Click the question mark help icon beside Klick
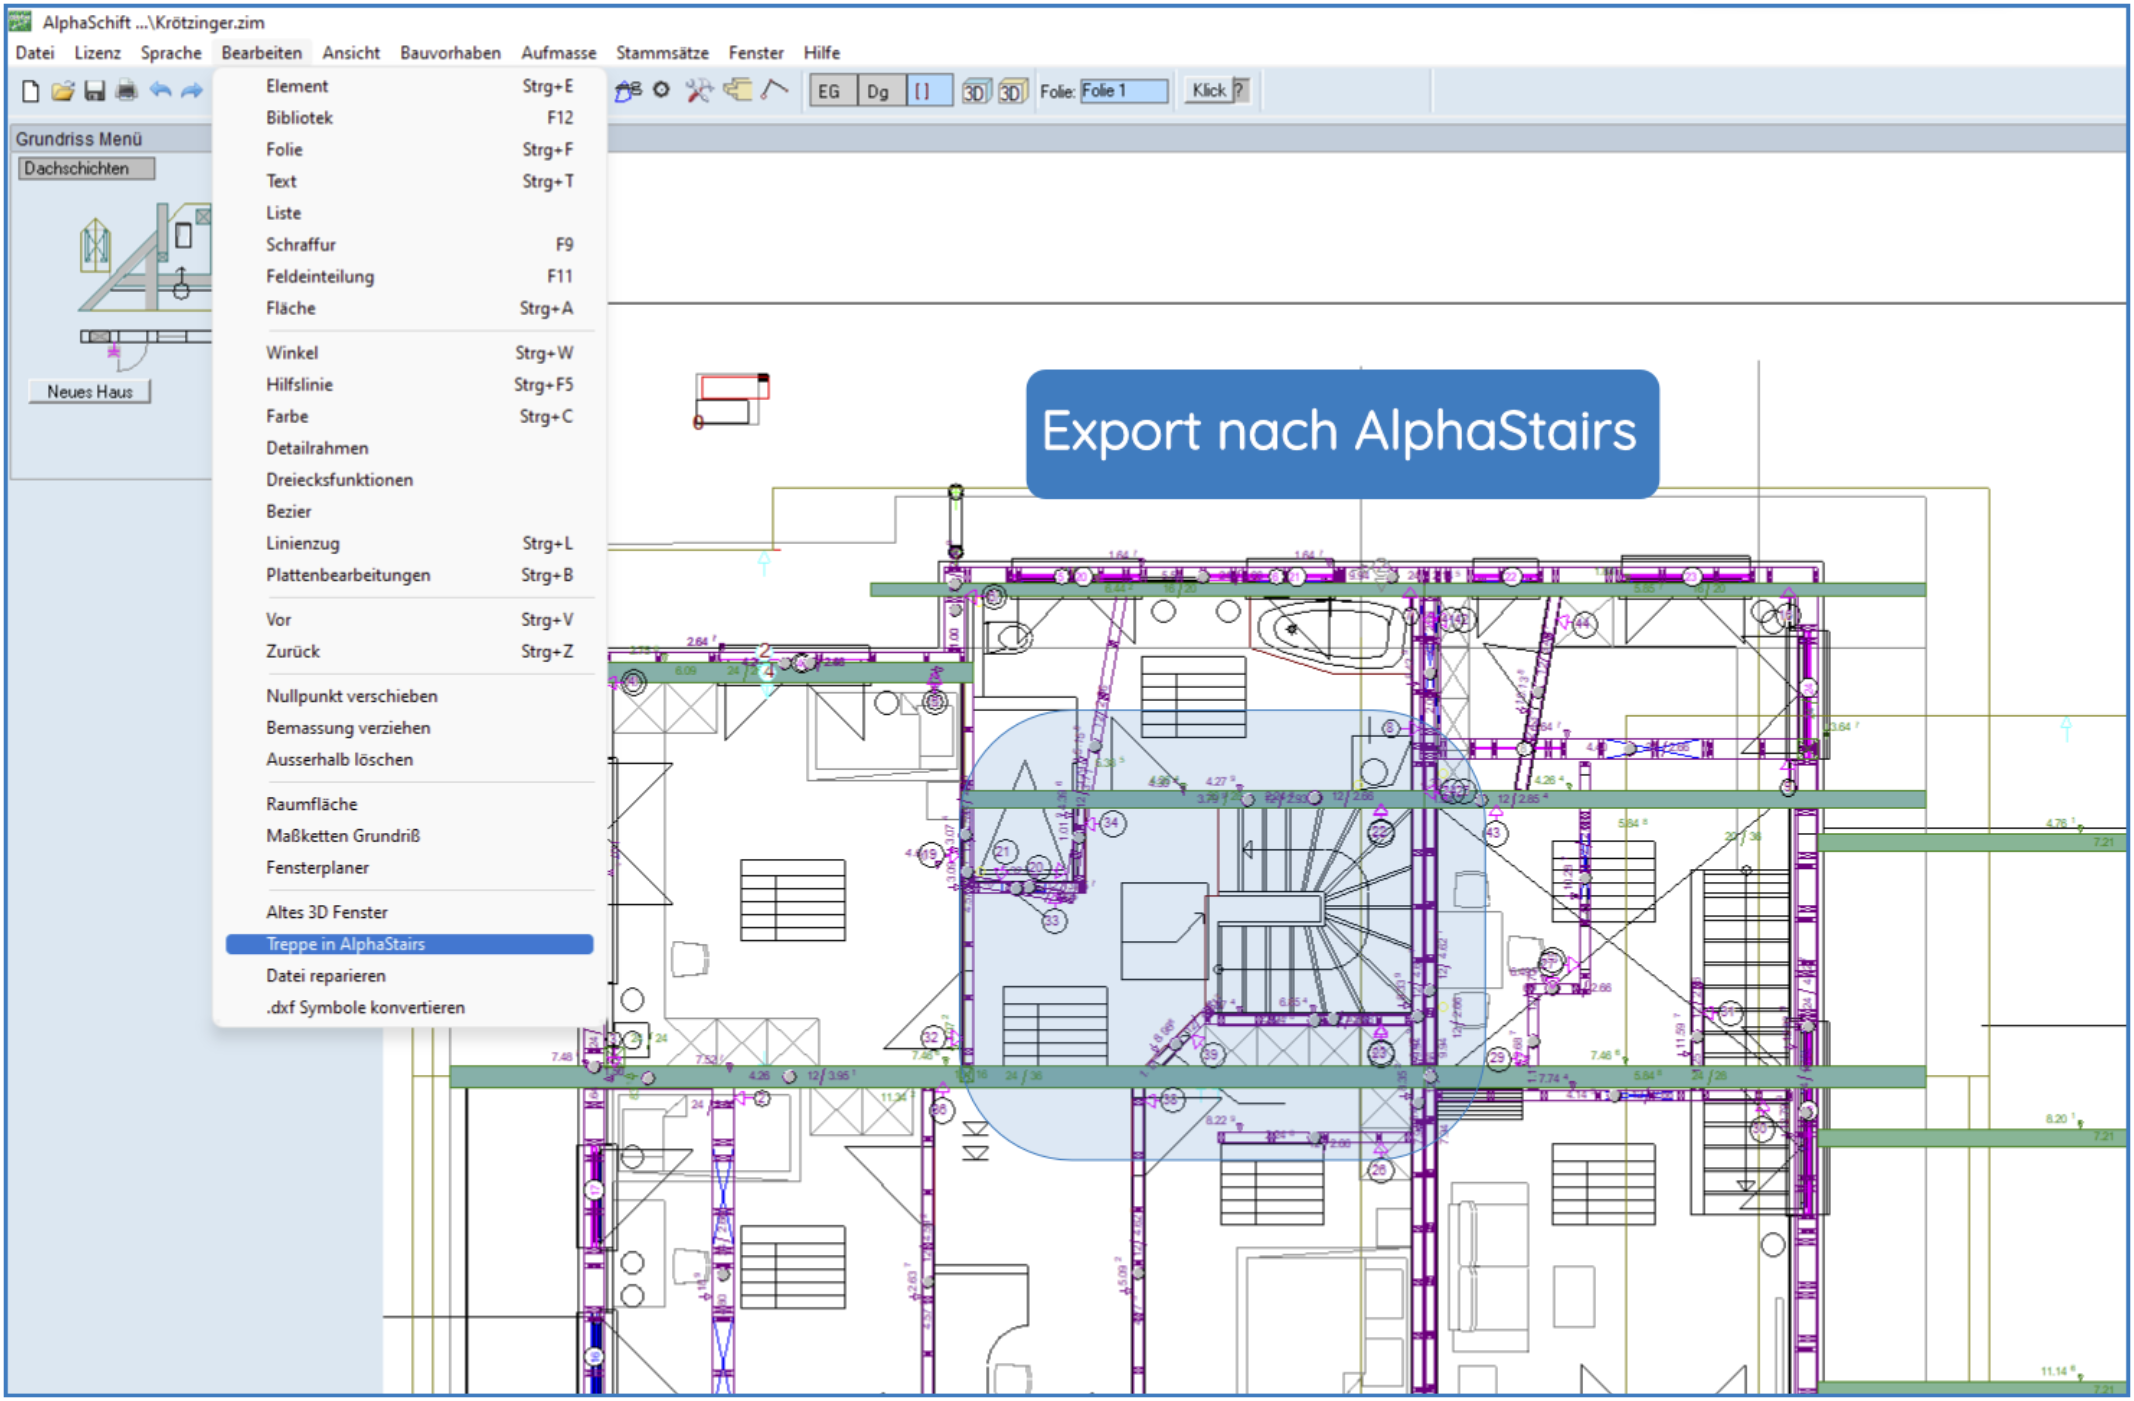 [1240, 91]
